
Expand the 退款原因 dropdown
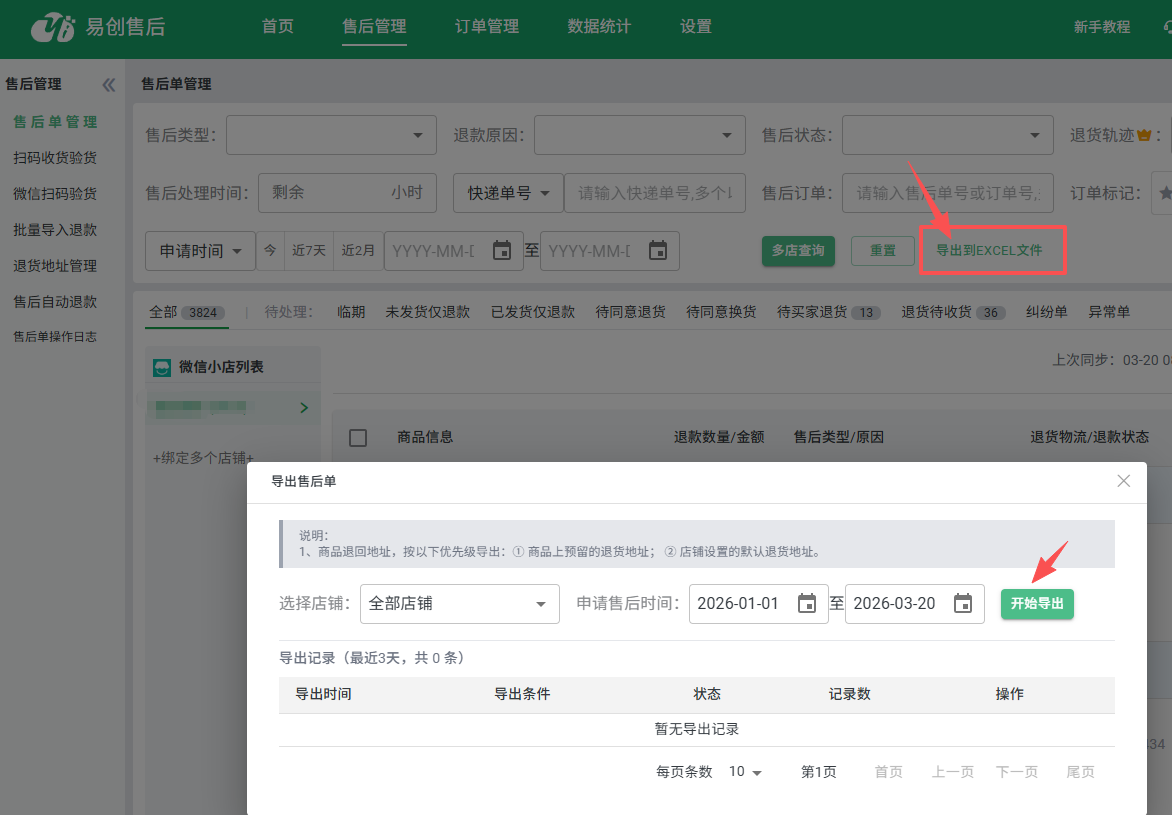click(x=726, y=136)
